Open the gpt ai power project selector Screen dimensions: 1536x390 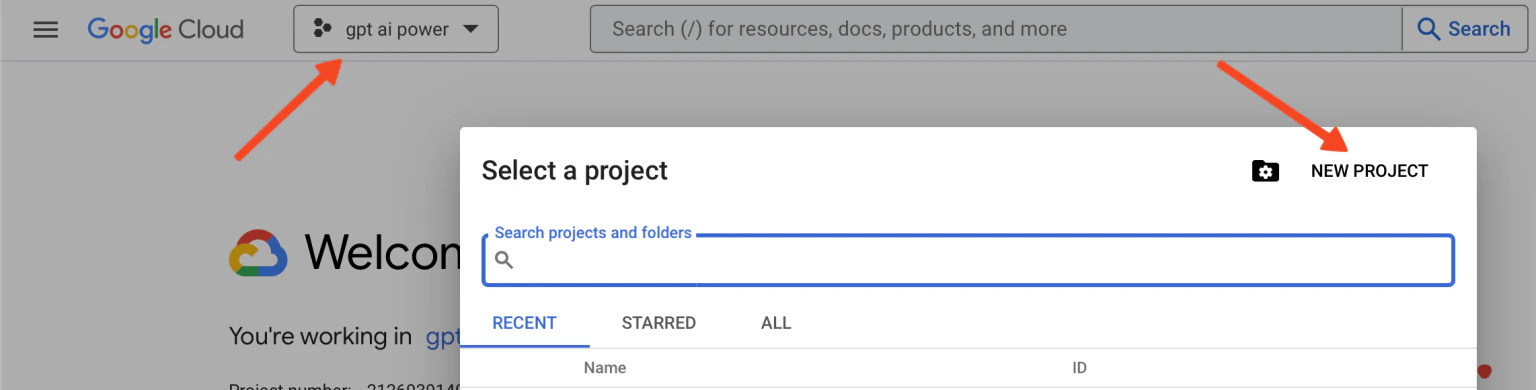396,30
